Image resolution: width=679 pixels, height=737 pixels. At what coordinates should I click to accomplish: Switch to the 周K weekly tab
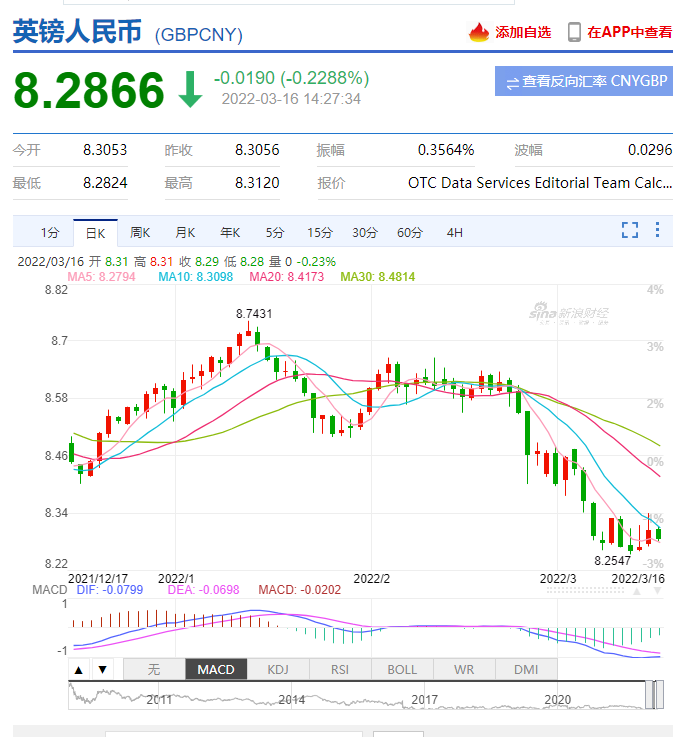click(140, 233)
